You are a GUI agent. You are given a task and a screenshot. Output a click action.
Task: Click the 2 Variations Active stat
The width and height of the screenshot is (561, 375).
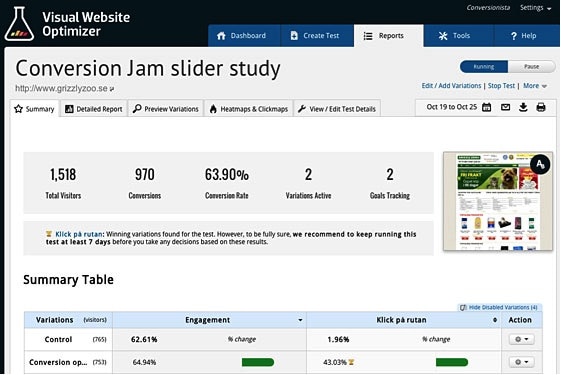pyautogui.click(x=308, y=183)
